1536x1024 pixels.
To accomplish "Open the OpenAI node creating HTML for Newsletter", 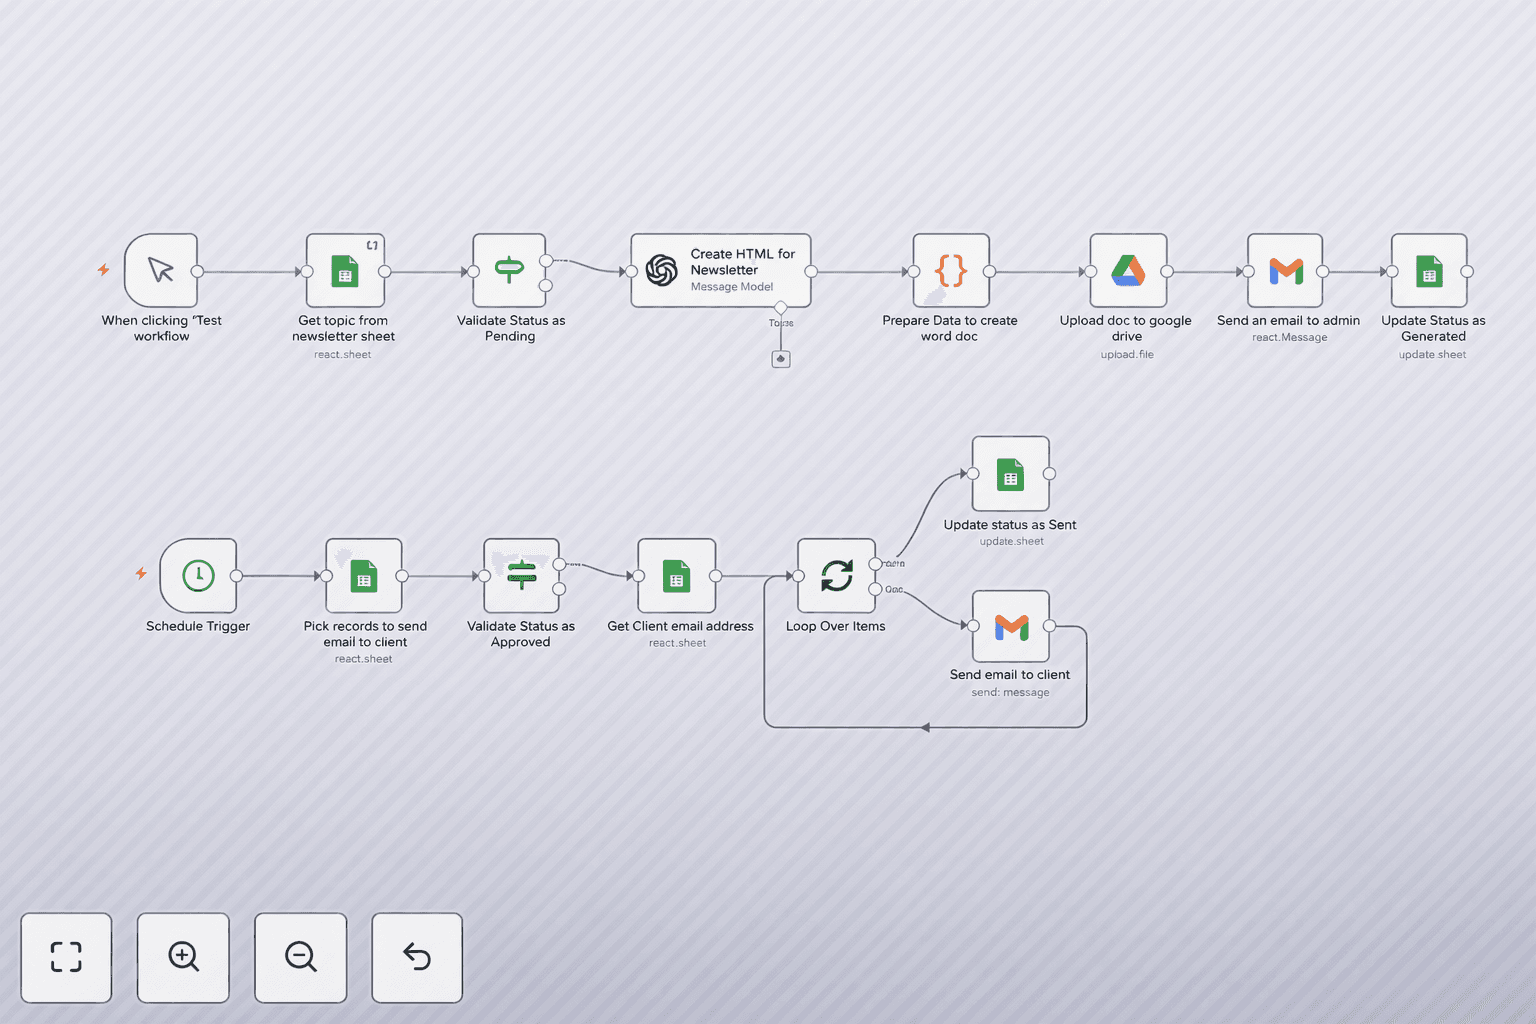I will [719, 269].
